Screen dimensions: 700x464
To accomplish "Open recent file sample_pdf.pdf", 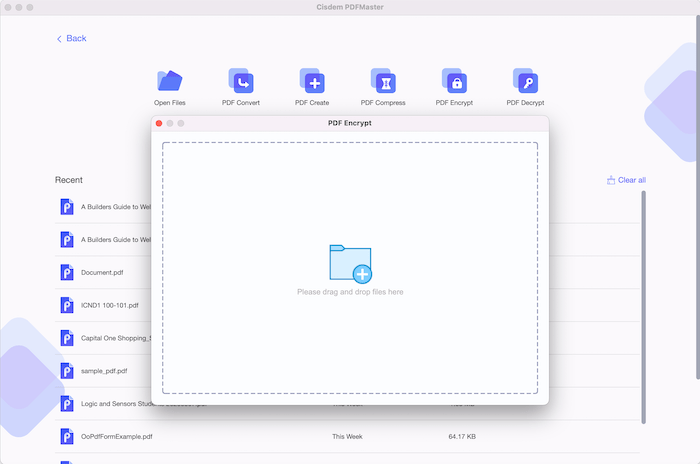I will [x=104, y=371].
